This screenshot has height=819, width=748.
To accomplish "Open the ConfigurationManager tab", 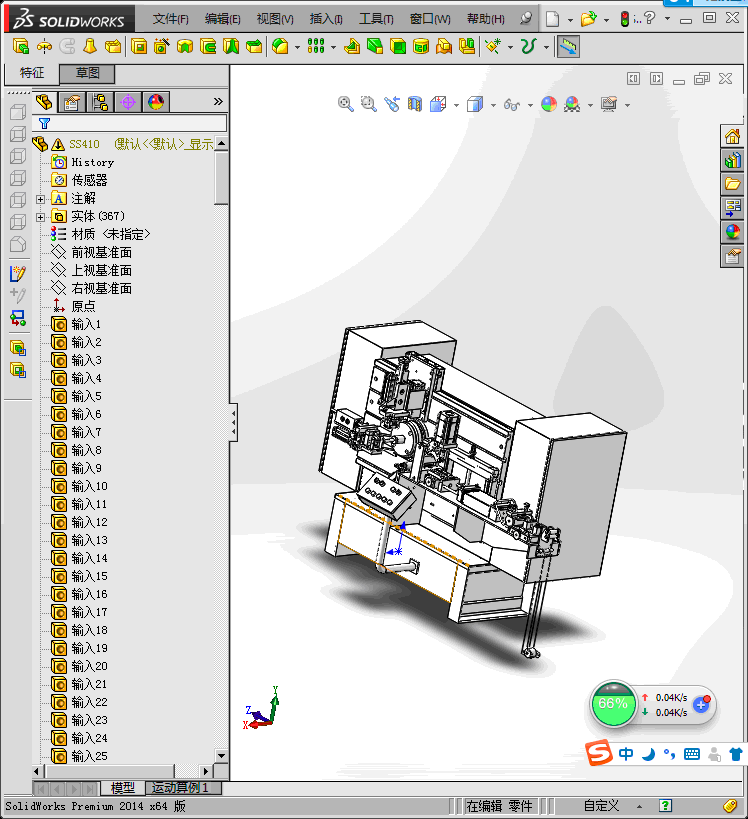I will tap(100, 102).
